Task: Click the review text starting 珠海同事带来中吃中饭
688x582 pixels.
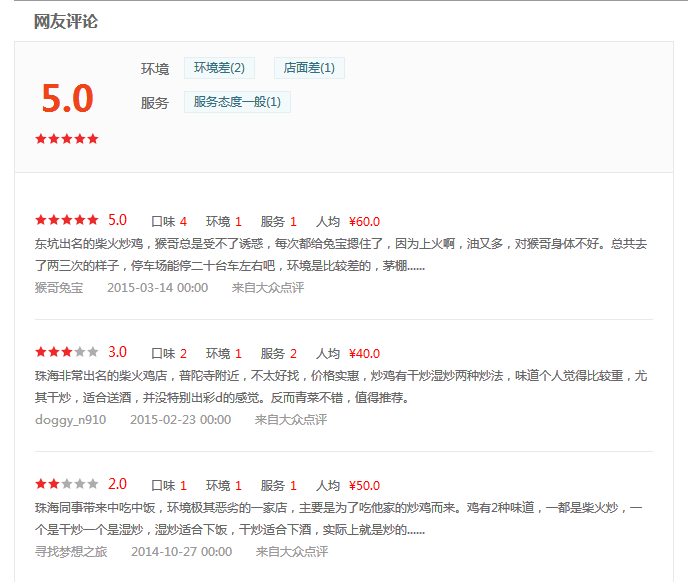Action: click(339, 519)
